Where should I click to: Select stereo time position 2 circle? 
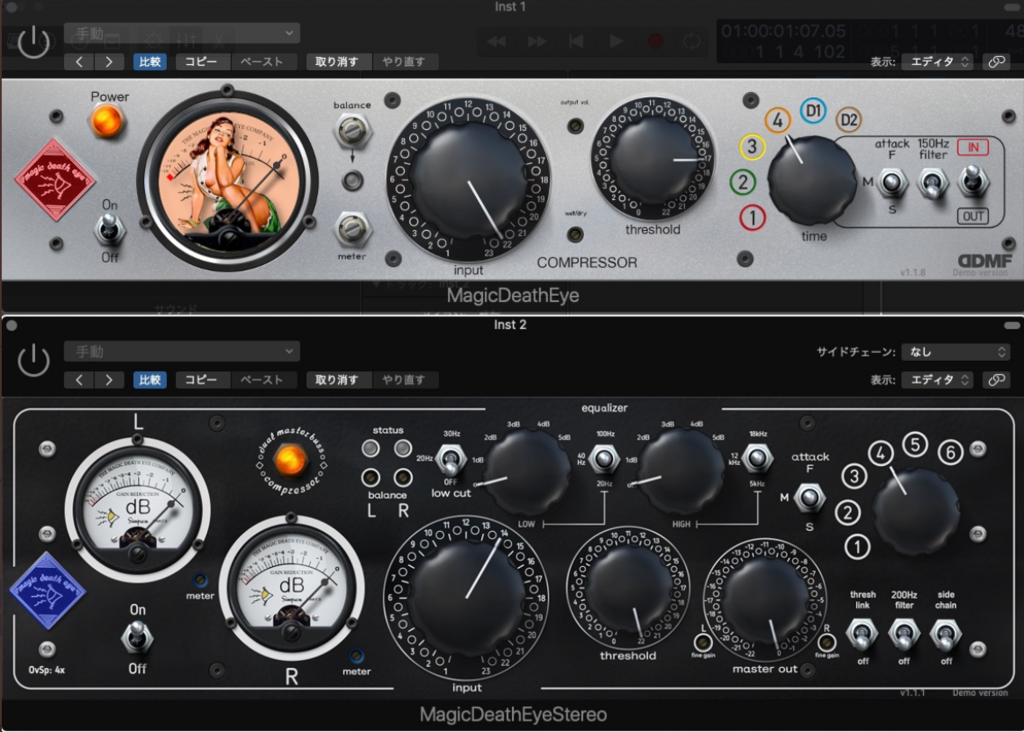[x=847, y=513]
